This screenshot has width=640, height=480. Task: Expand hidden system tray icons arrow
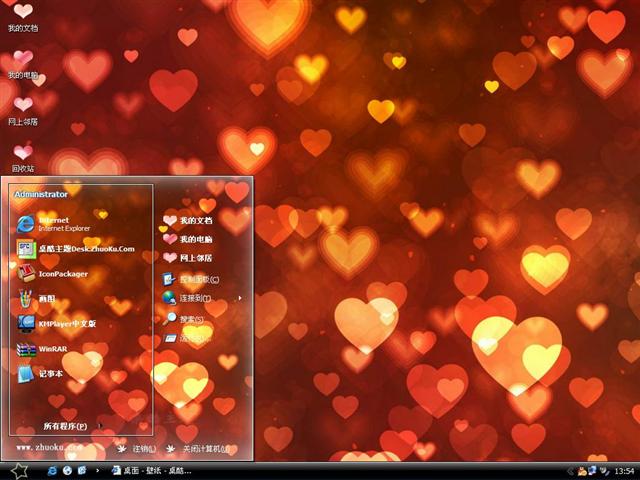point(570,471)
